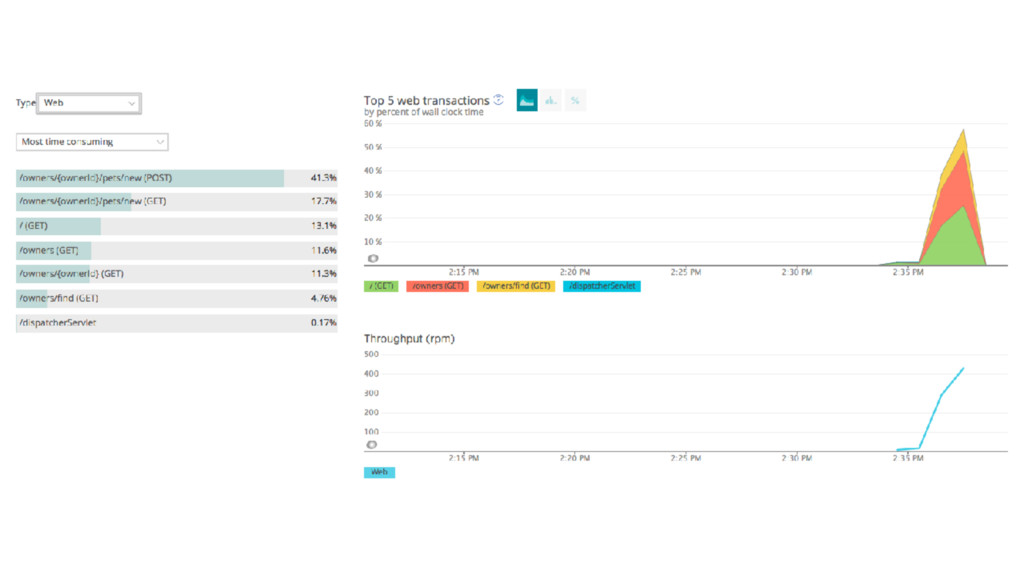Select the /owners (GET) transaction row
The height and width of the screenshot is (576, 1024).
tap(176, 250)
